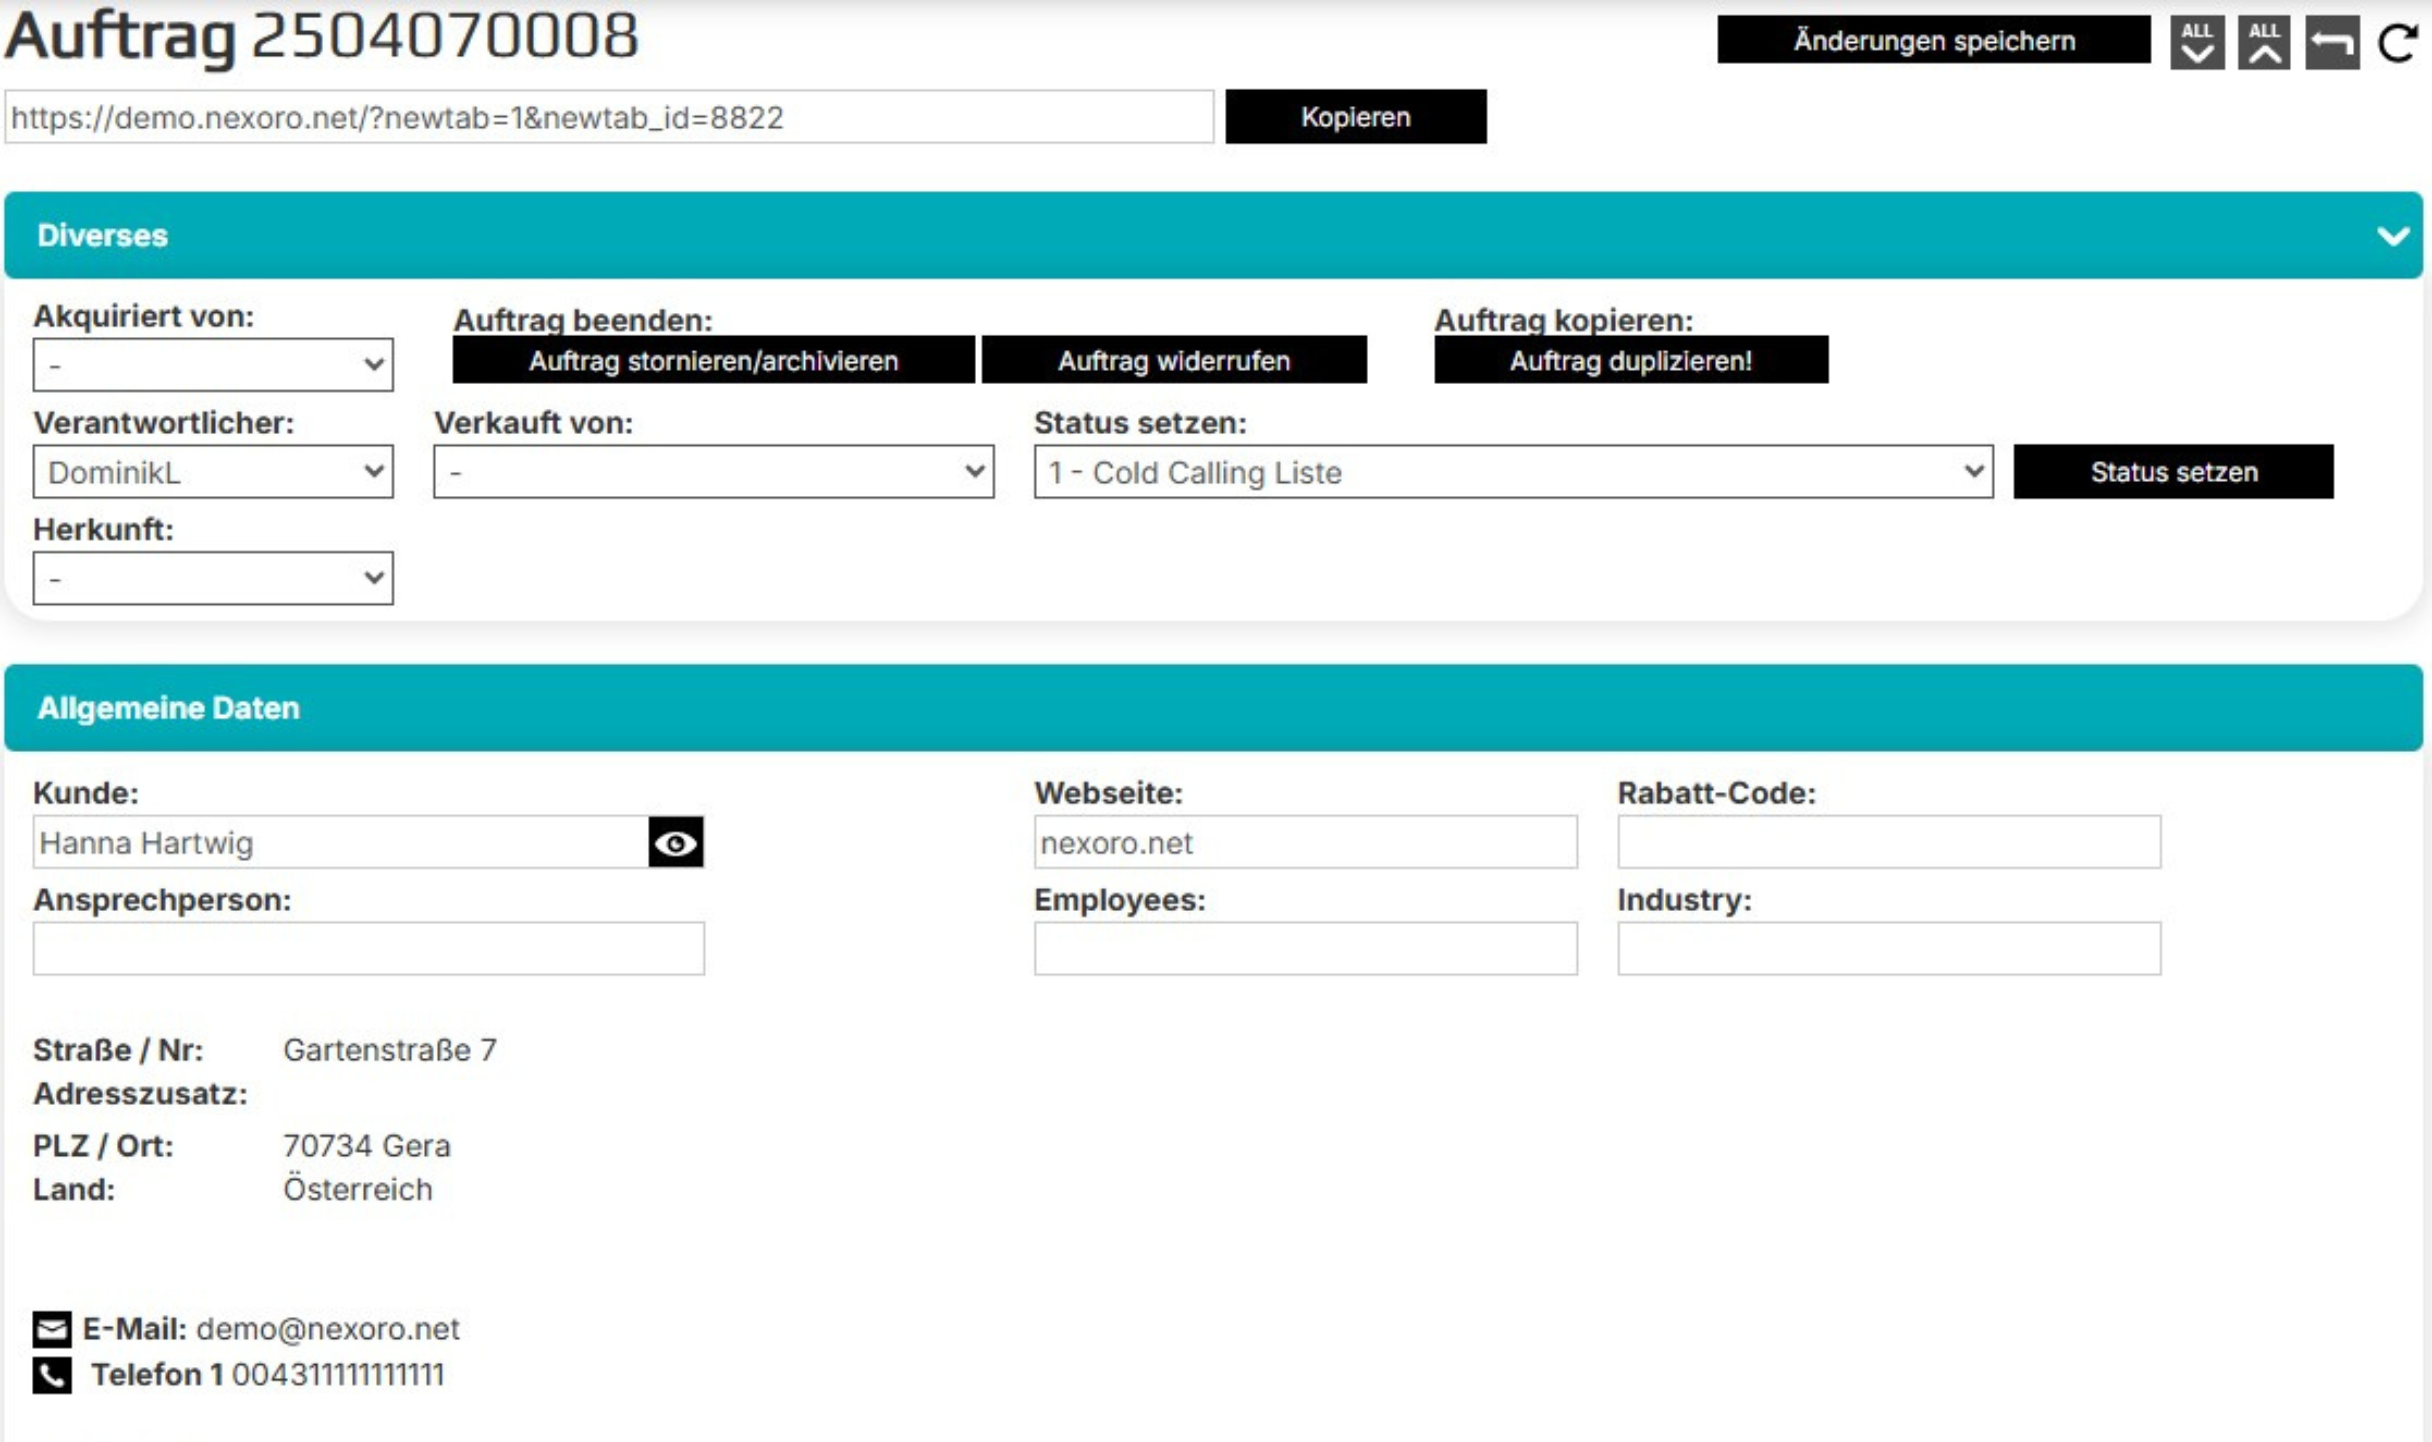Click Auftrag stornieren/archivieren
The height and width of the screenshot is (1442, 2432).
pyautogui.click(x=711, y=361)
